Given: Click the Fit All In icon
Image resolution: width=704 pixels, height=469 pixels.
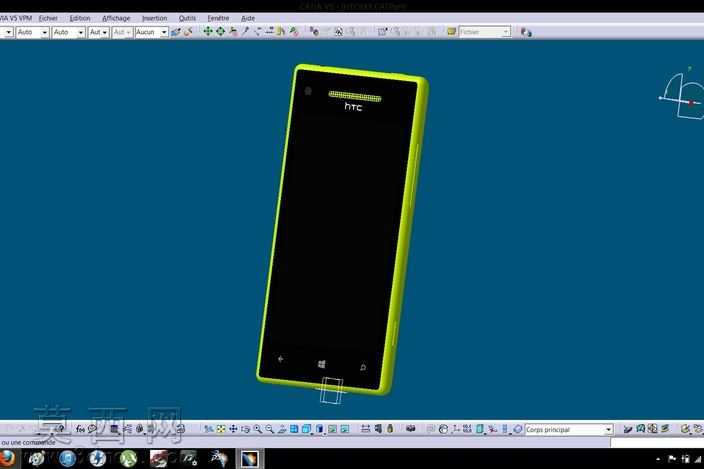Looking at the screenshot, I should (221, 429).
